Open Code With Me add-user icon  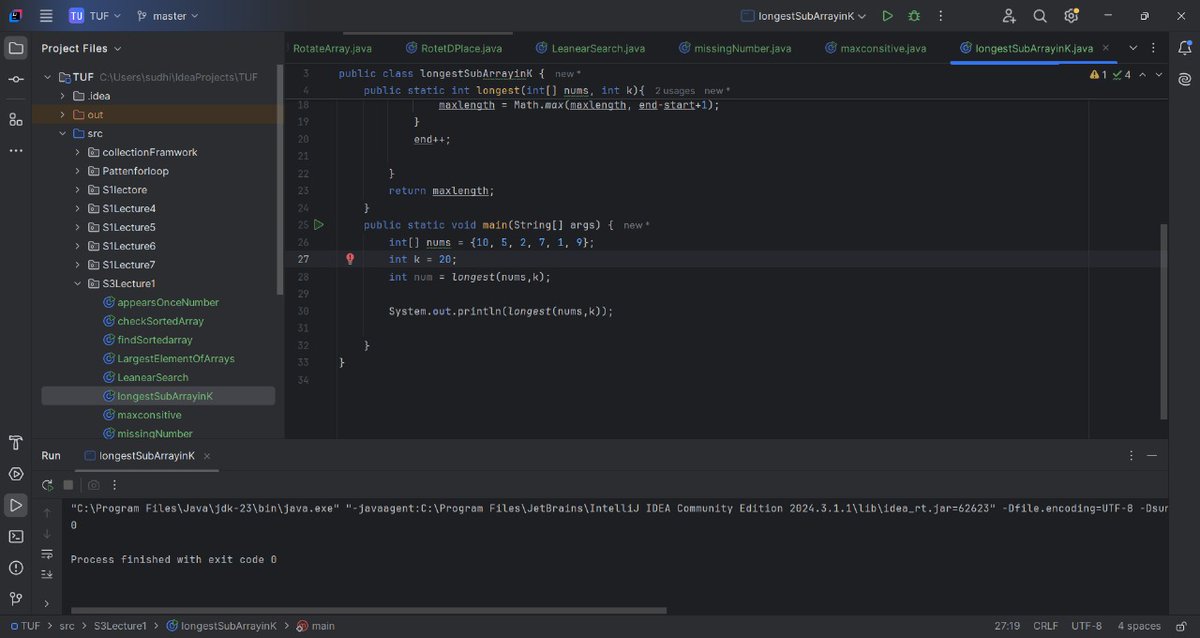[1008, 16]
